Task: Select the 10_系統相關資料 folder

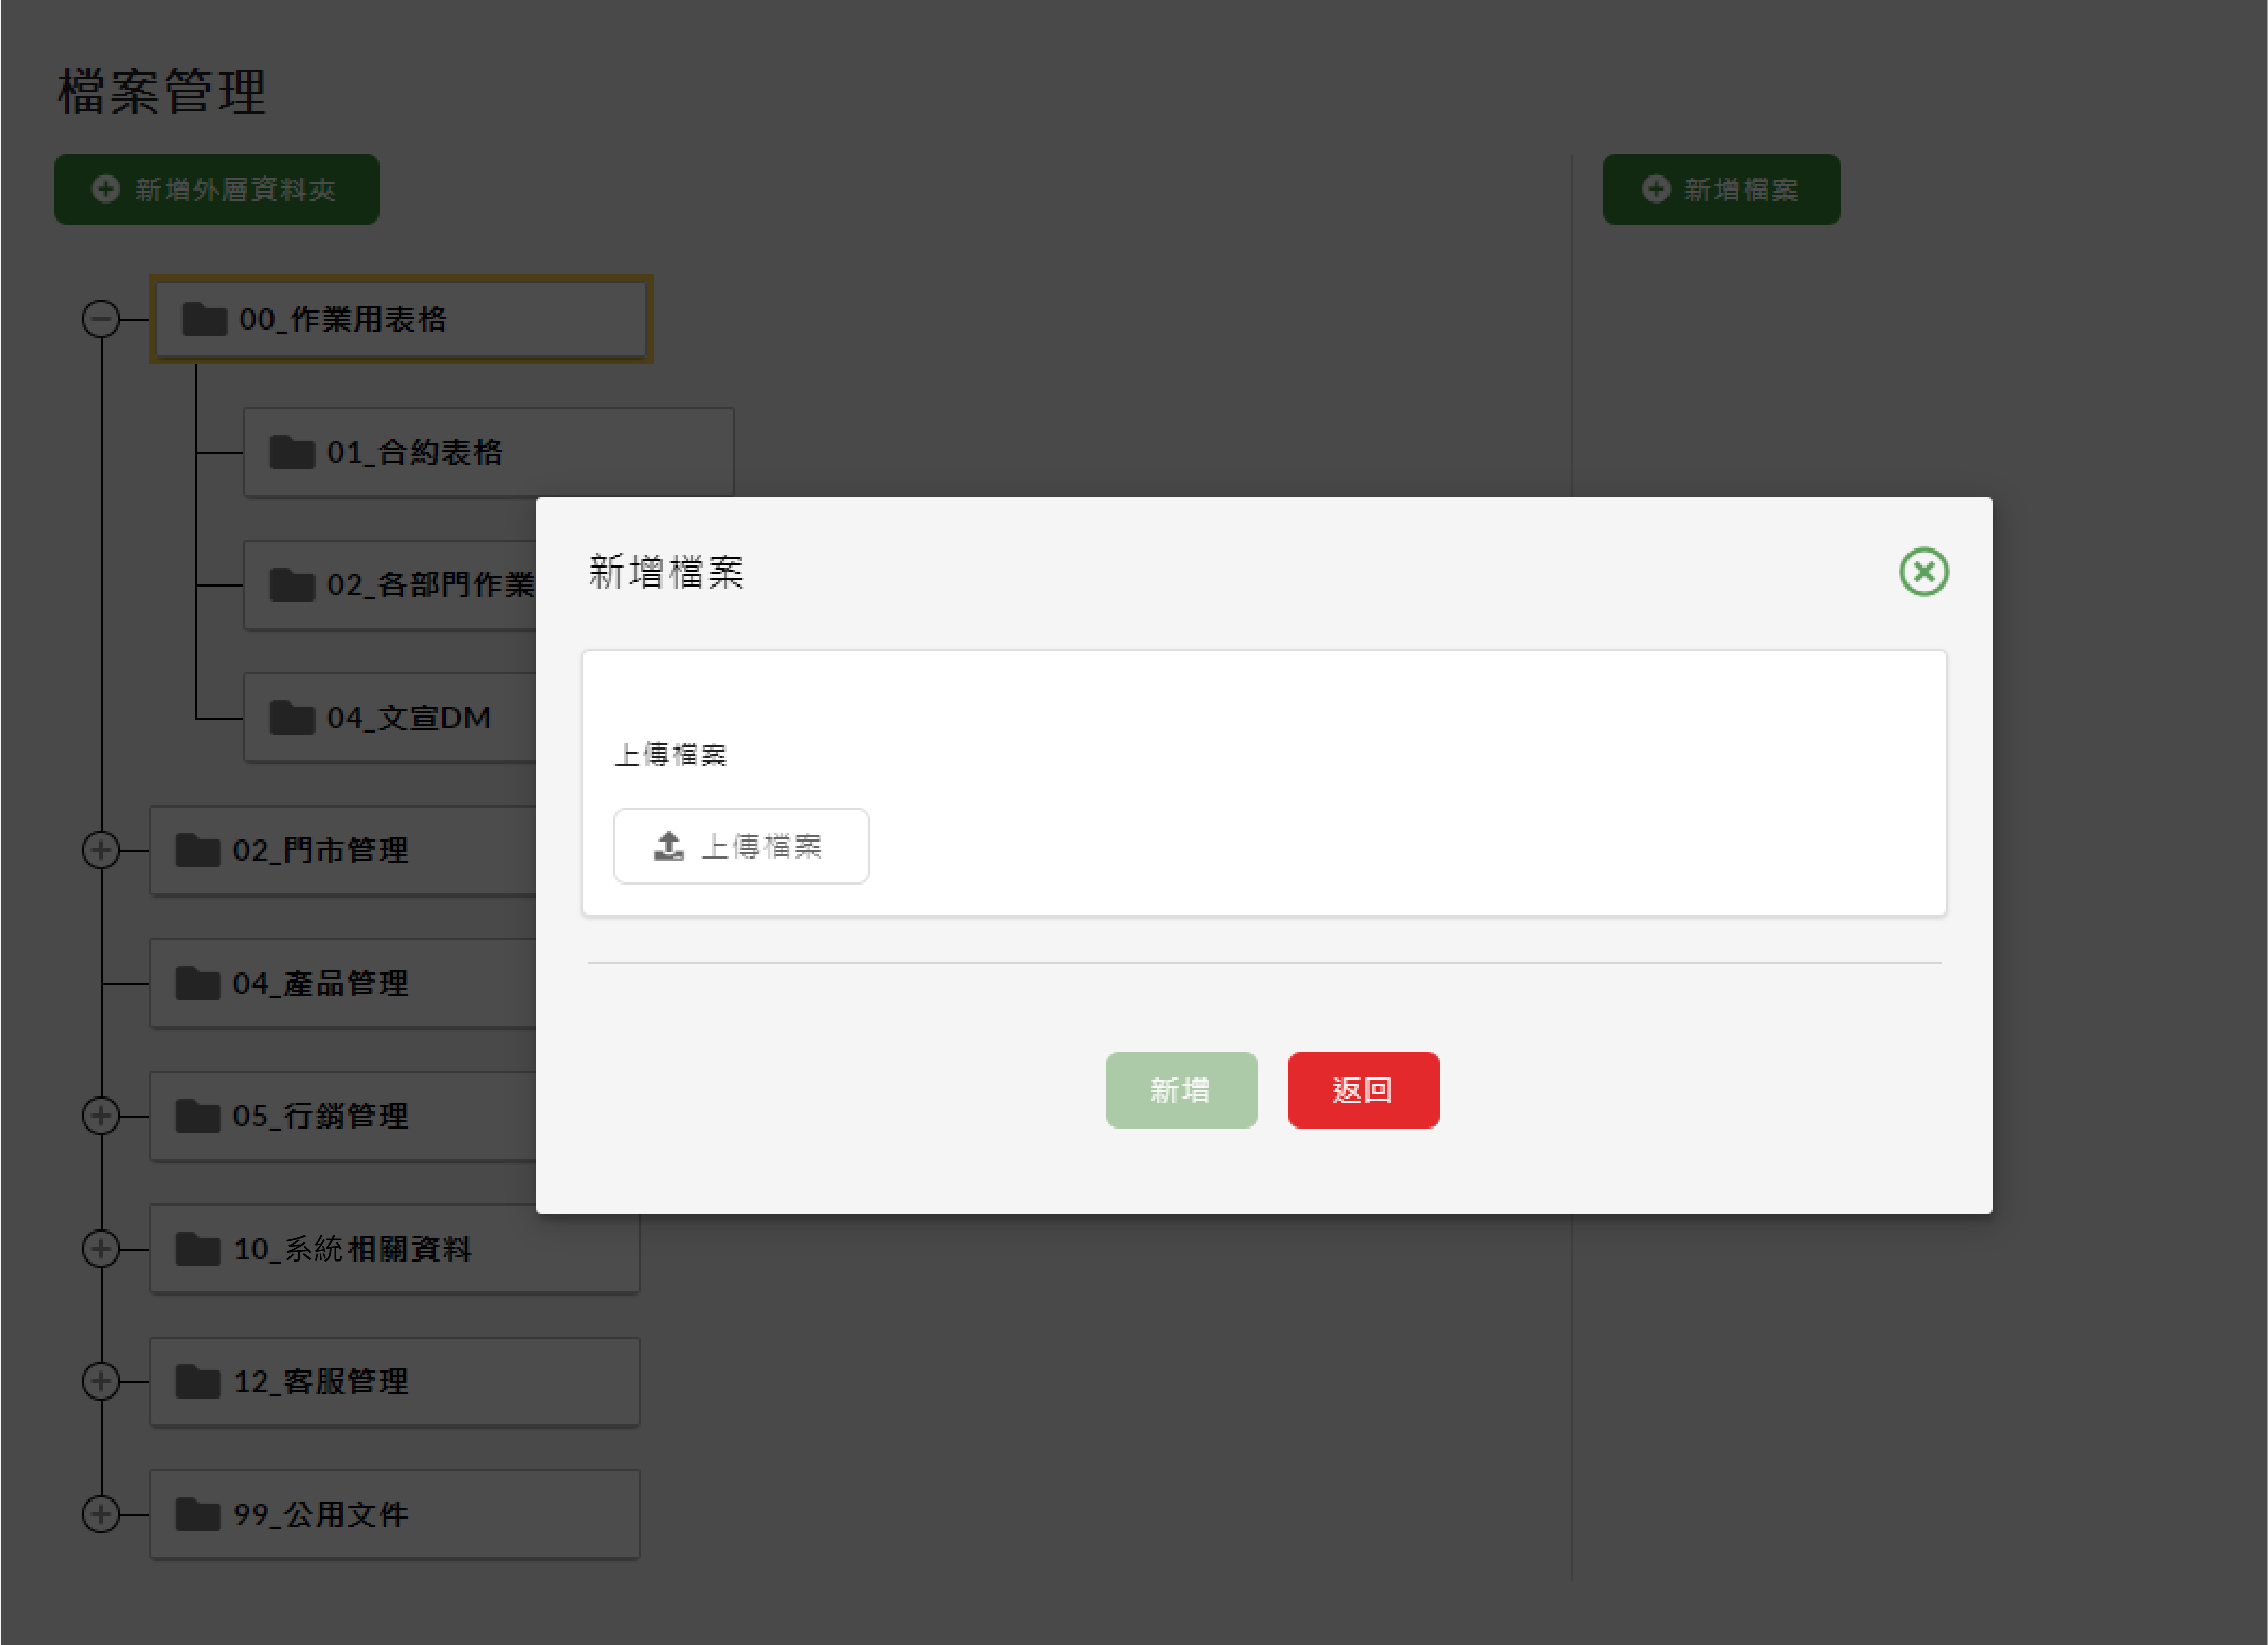Action: (395, 1249)
